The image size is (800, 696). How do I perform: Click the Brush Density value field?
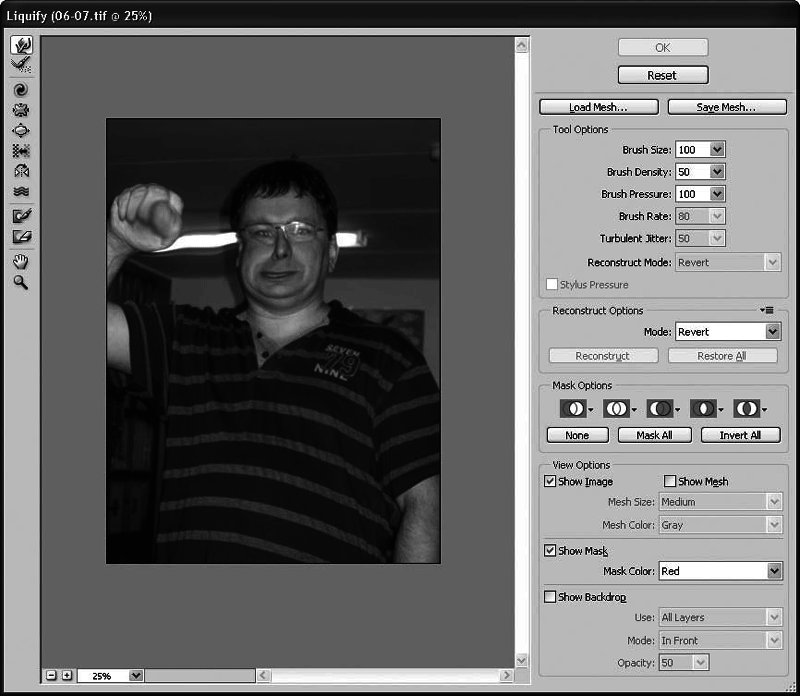click(x=693, y=172)
